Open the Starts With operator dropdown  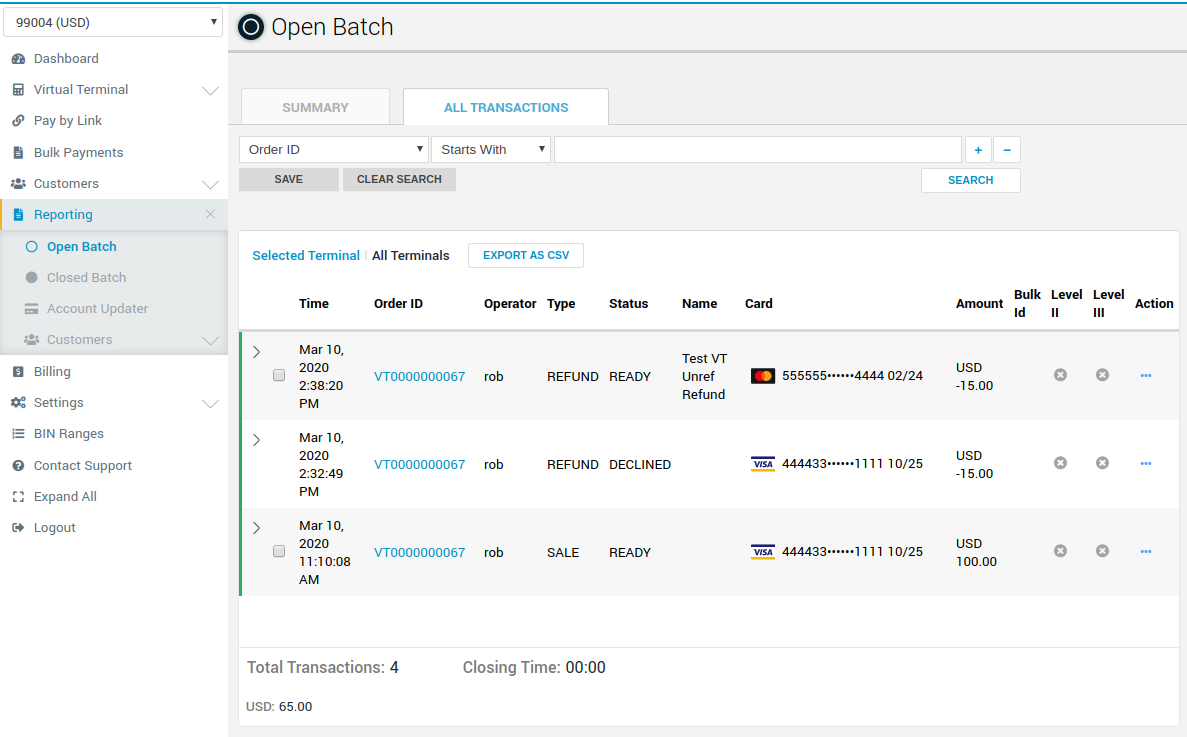491,150
